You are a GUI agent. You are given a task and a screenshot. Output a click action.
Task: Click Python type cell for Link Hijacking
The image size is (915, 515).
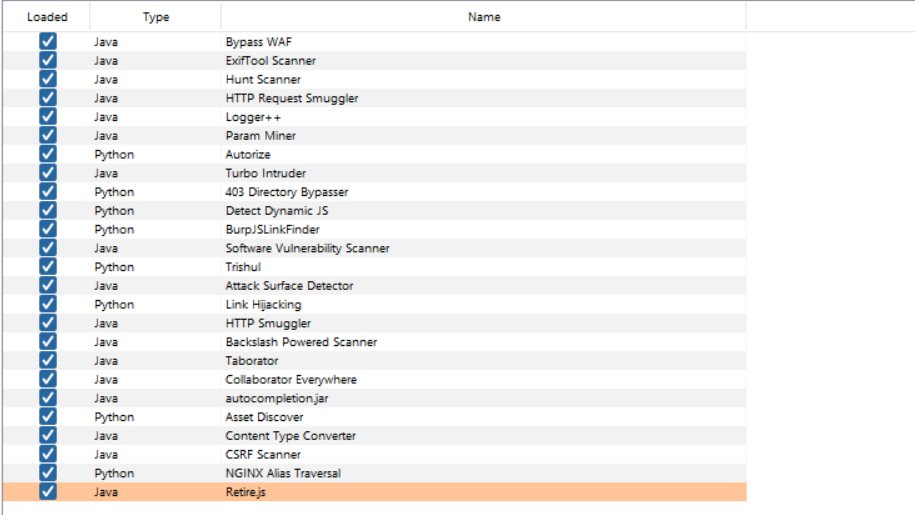(114, 304)
